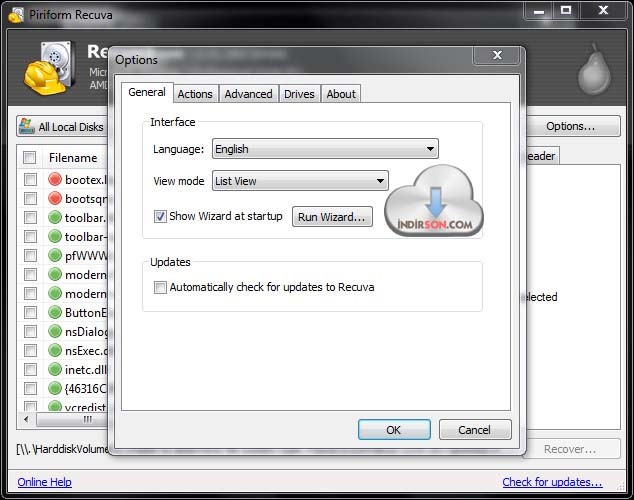Viewport: 634px width, 500px height.
Task: Click the red status dot for bootsqm
Action: [x=55, y=198]
